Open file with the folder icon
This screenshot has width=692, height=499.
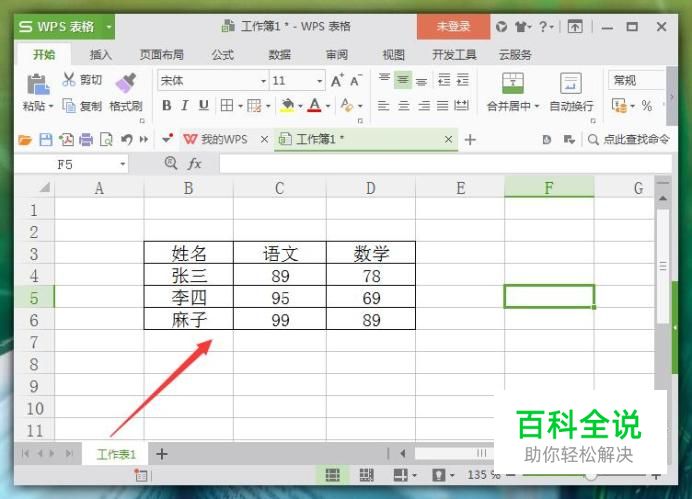click(x=25, y=140)
